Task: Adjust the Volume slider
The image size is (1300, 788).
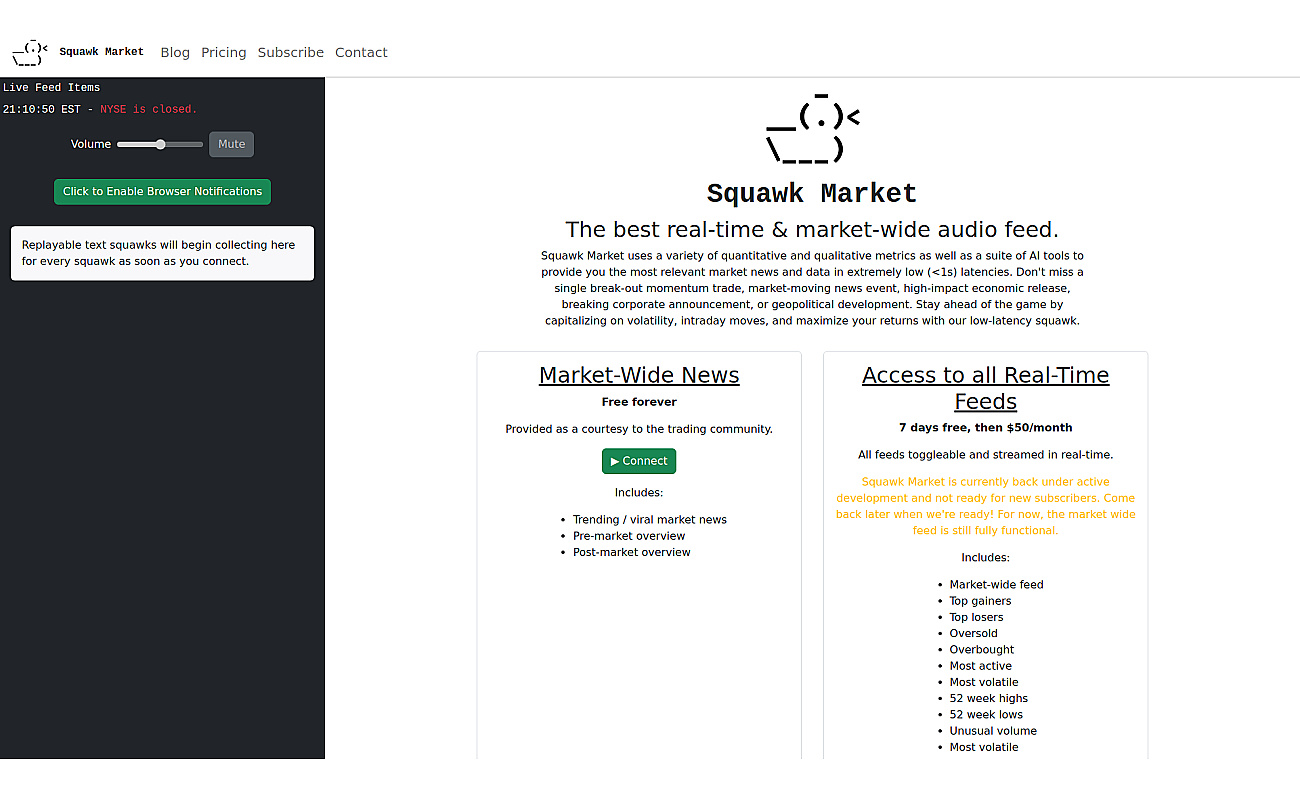Action: (x=160, y=144)
